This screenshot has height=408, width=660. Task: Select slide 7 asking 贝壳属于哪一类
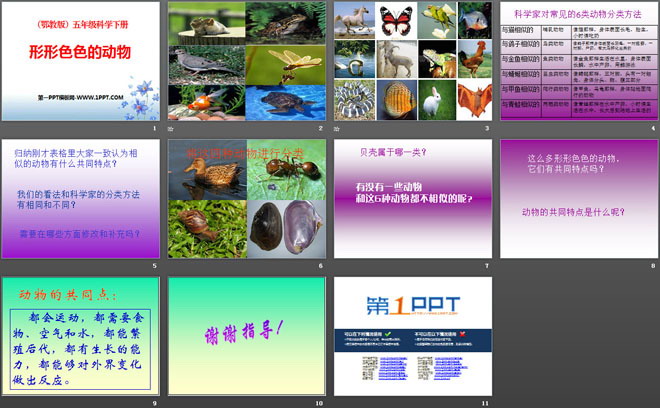point(412,199)
